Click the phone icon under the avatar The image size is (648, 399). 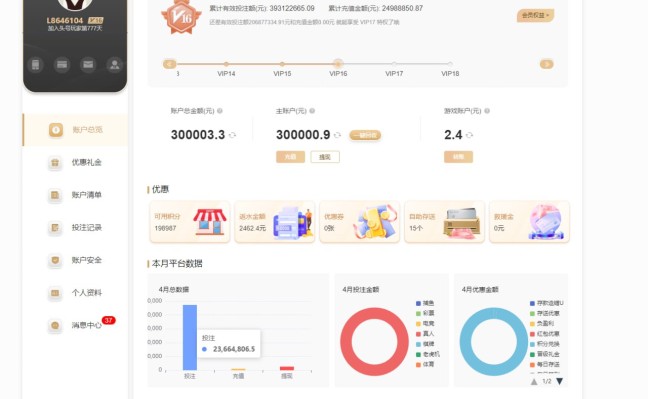tap(36, 65)
